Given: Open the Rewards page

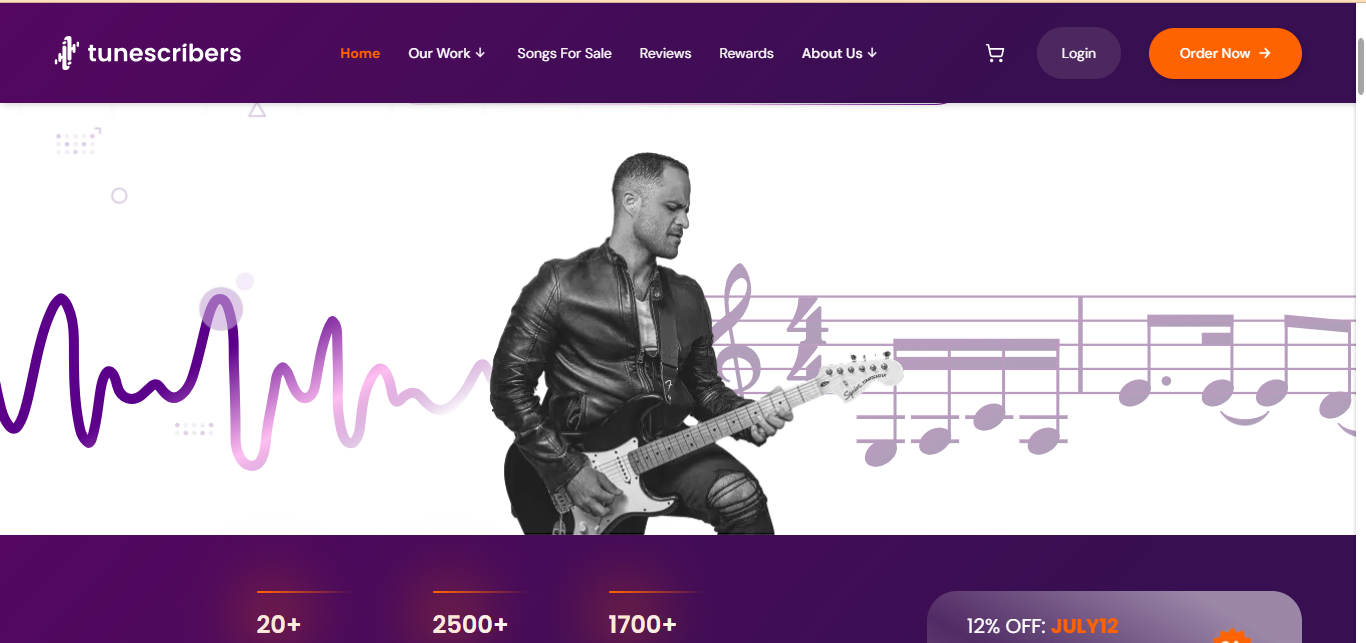Looking at the screenshot, I should point(746,53).
